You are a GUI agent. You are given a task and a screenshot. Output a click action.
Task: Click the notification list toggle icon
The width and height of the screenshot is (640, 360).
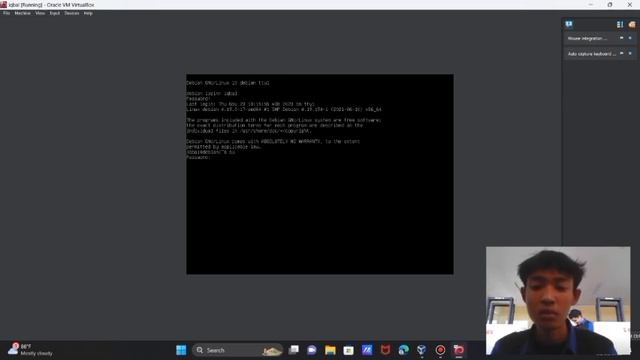coord(620,24)
